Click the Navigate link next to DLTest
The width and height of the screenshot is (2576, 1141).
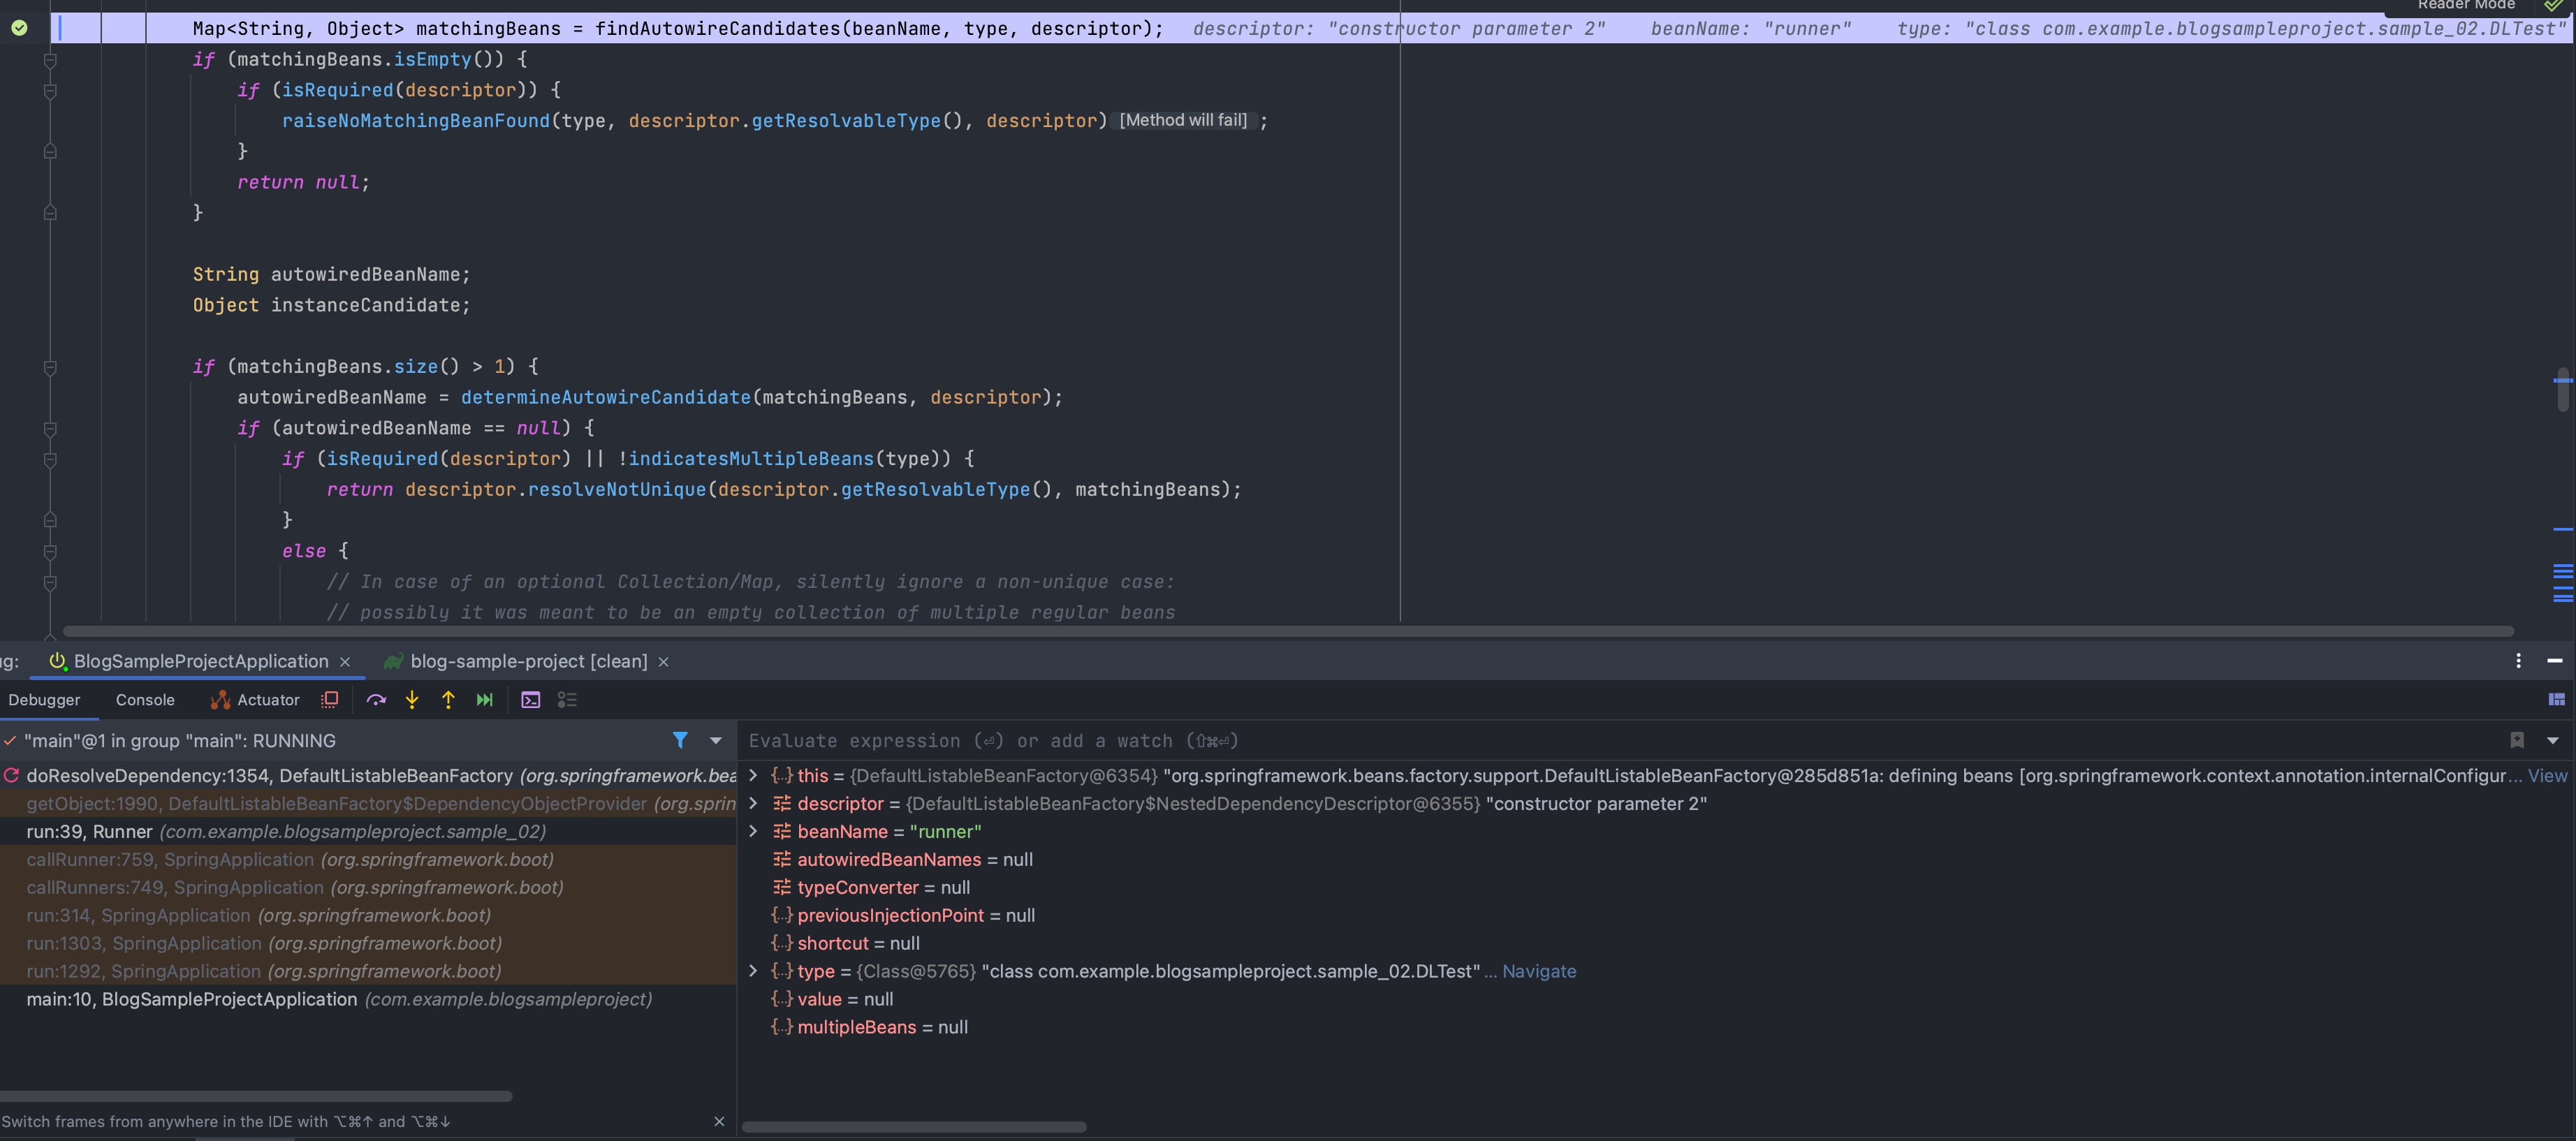pos(1538,971)
